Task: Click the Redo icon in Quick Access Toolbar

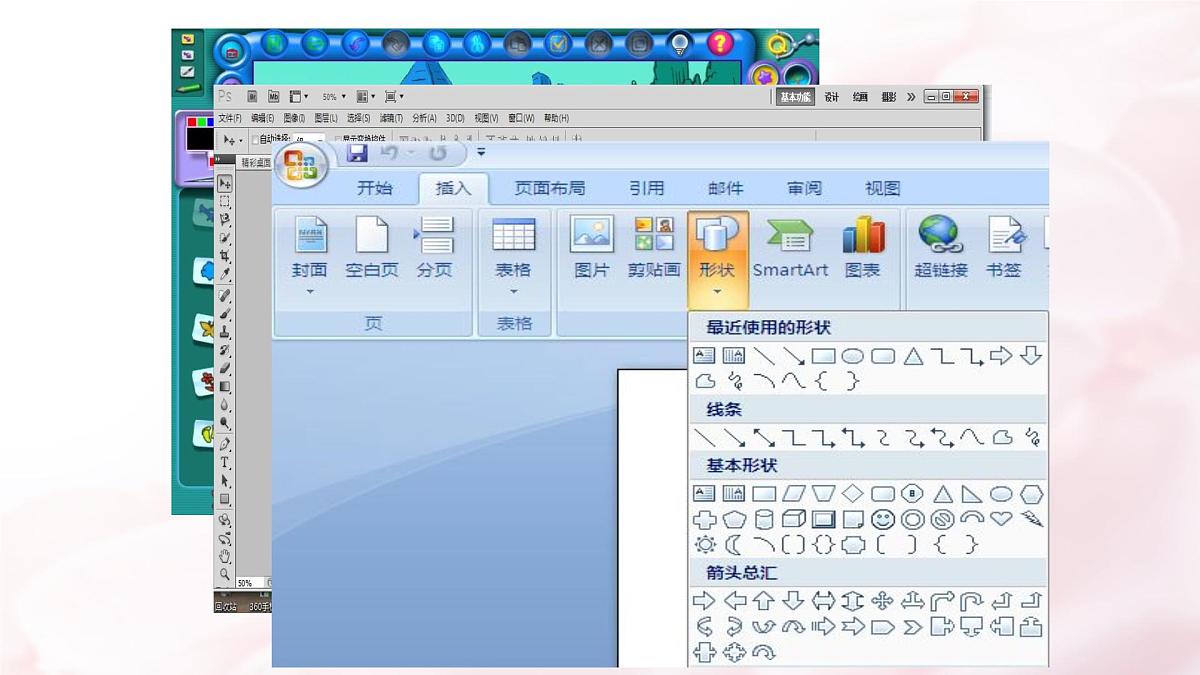Action: (438, 153)
